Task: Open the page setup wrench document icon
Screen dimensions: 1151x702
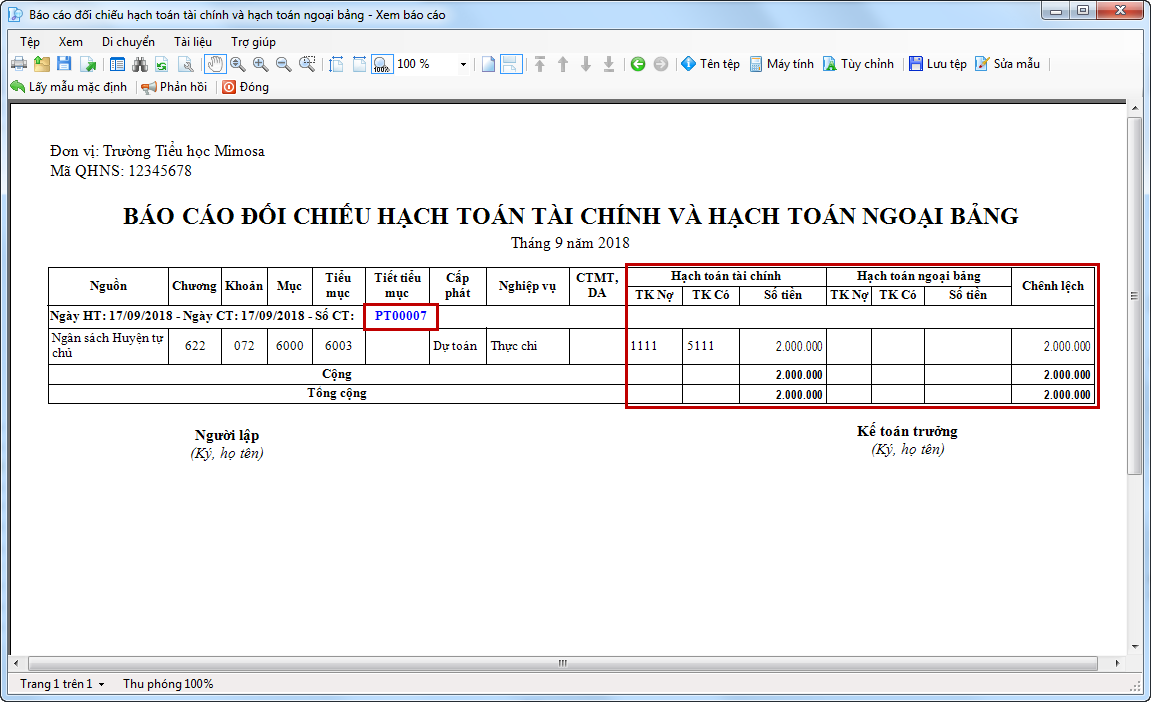Action: tap(186, 64)
